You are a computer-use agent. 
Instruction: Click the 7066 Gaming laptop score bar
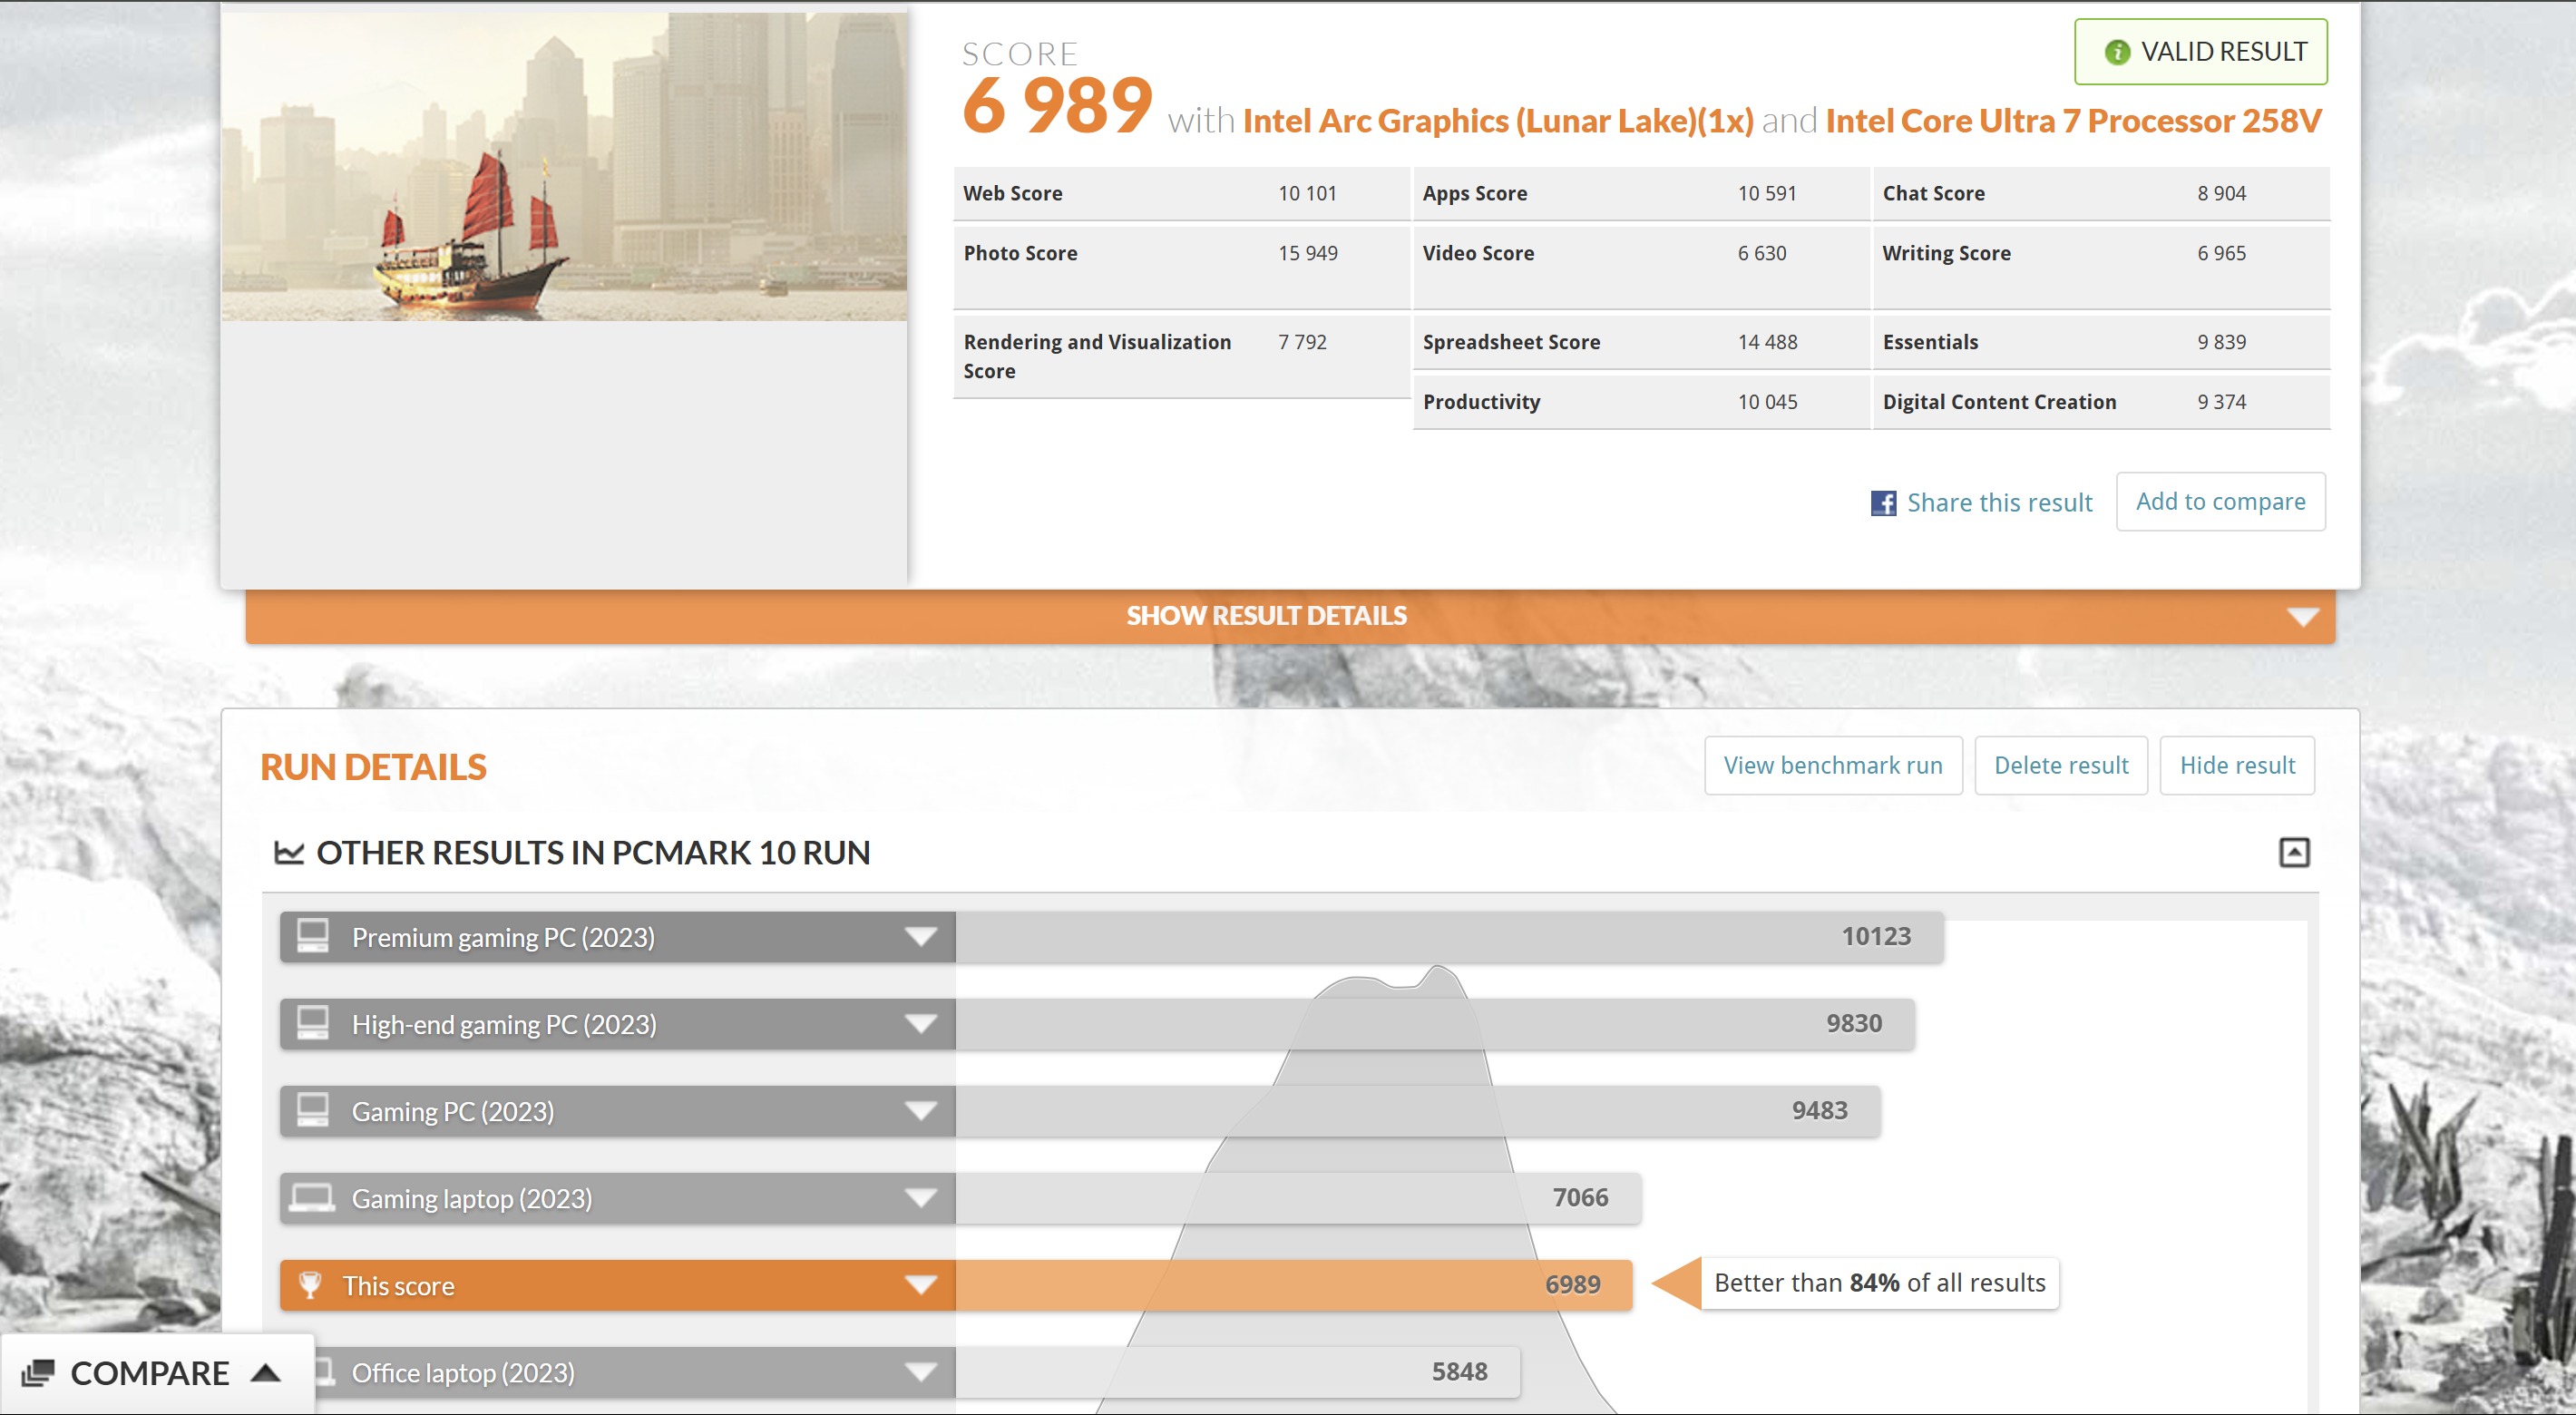1298,1198
